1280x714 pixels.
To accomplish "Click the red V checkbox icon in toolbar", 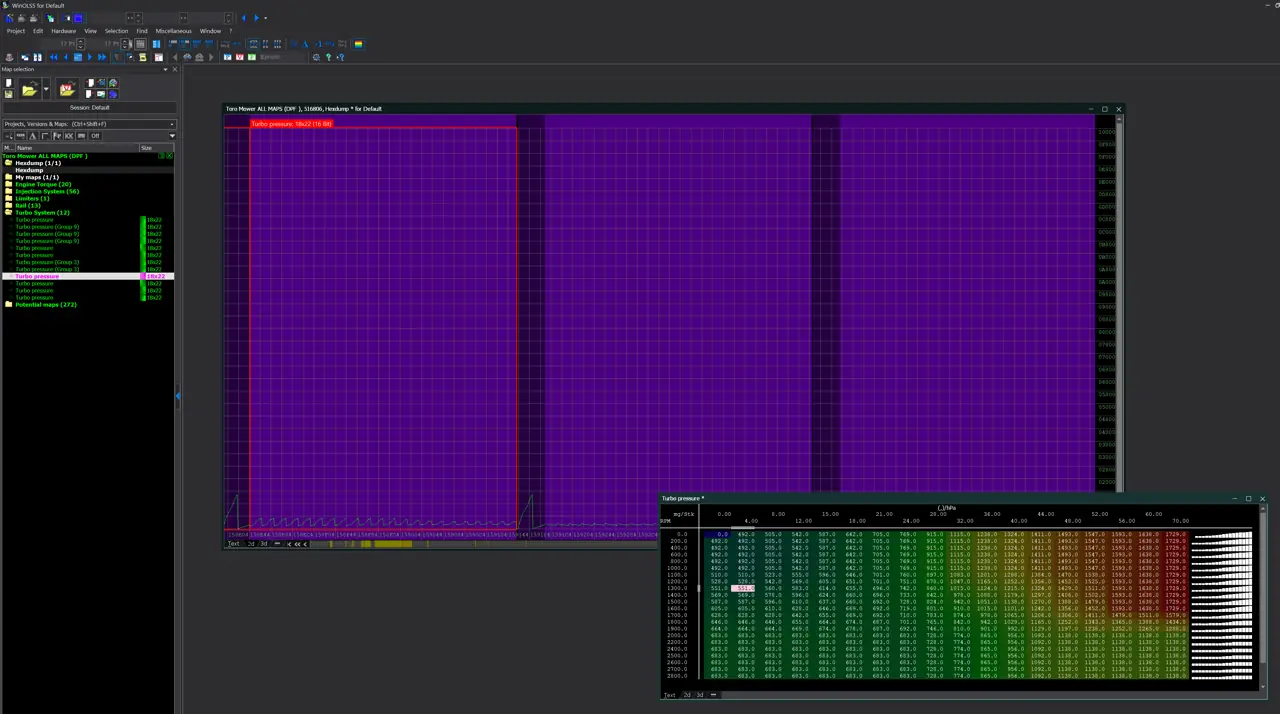I will (x=239, y=57).
